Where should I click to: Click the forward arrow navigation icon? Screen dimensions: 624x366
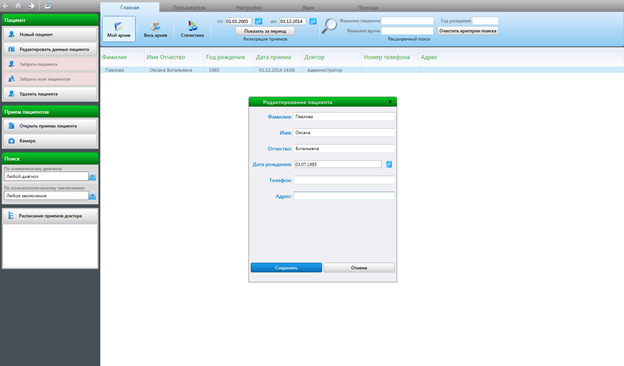click(x=31, y=6)
